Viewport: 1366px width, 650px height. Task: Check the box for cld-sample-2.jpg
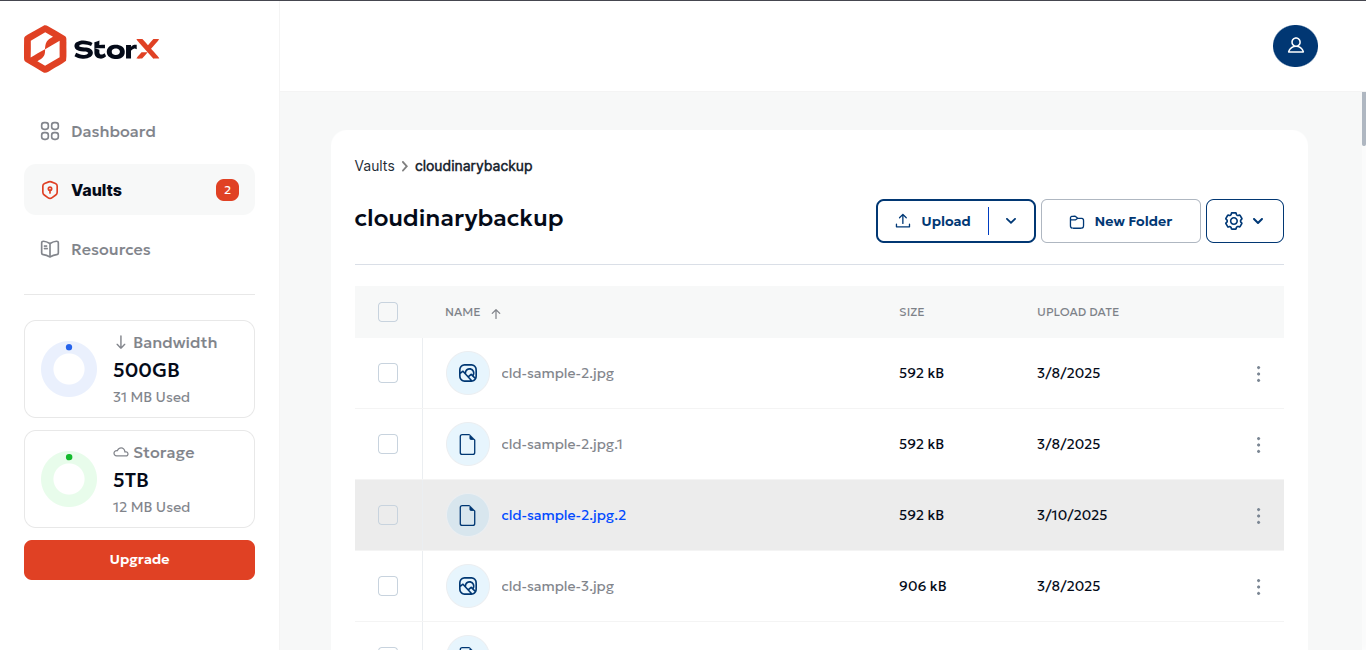click(x=388, y=373)
